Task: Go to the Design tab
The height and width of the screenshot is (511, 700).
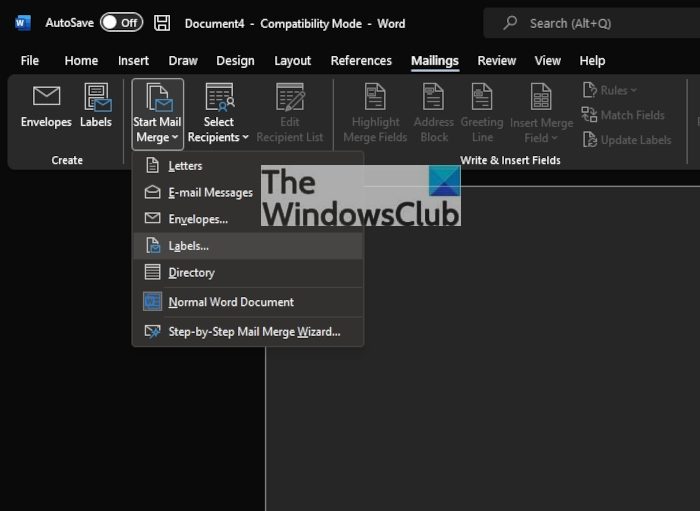Action: [235, 61]
